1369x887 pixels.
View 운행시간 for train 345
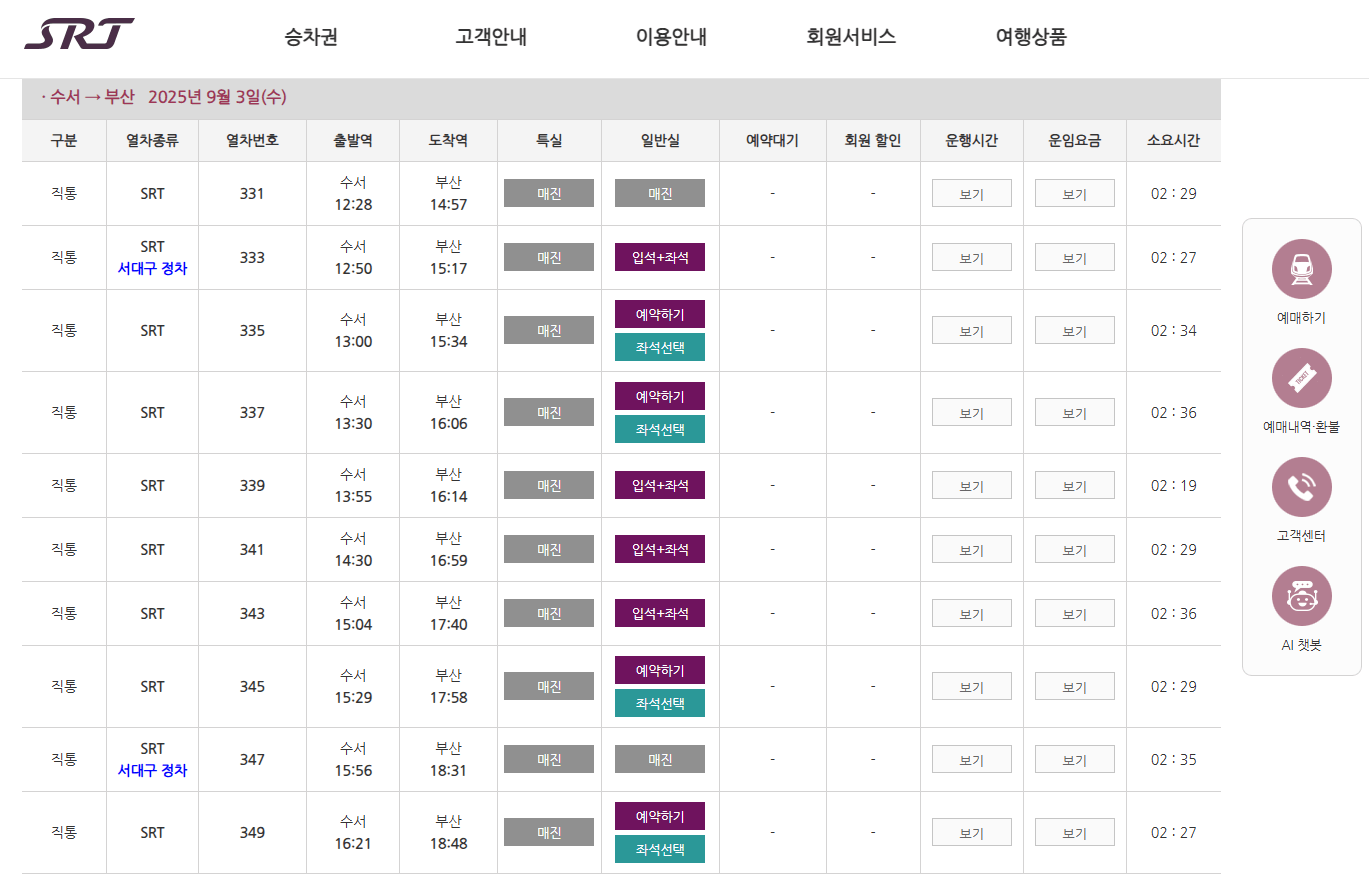(972, 686)
